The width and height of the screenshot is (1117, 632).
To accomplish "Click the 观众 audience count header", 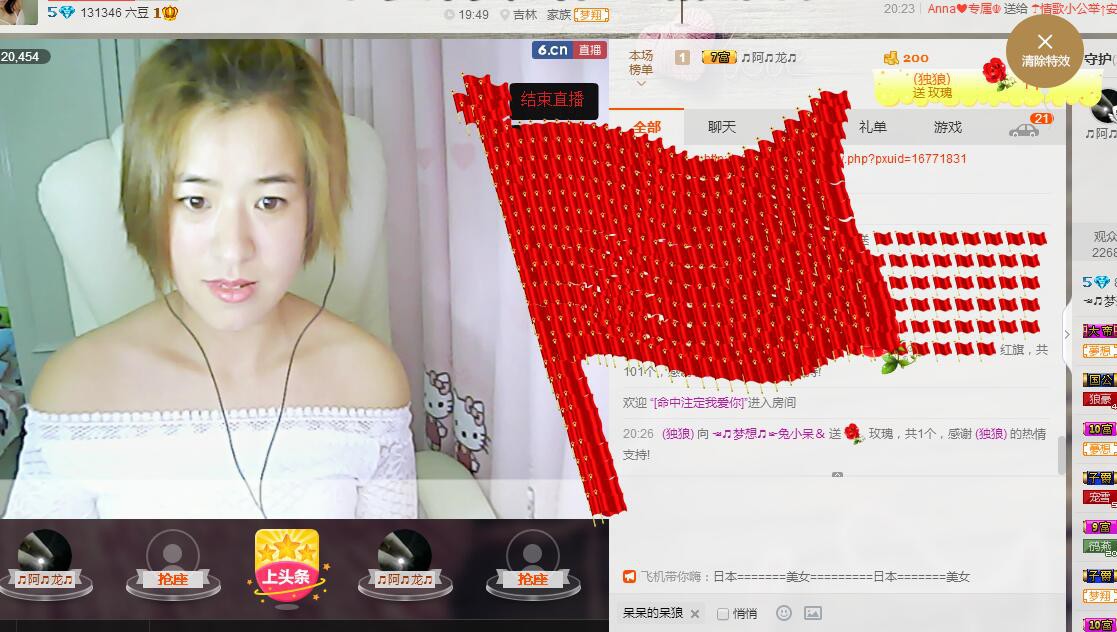I will tap(1105, 244).
